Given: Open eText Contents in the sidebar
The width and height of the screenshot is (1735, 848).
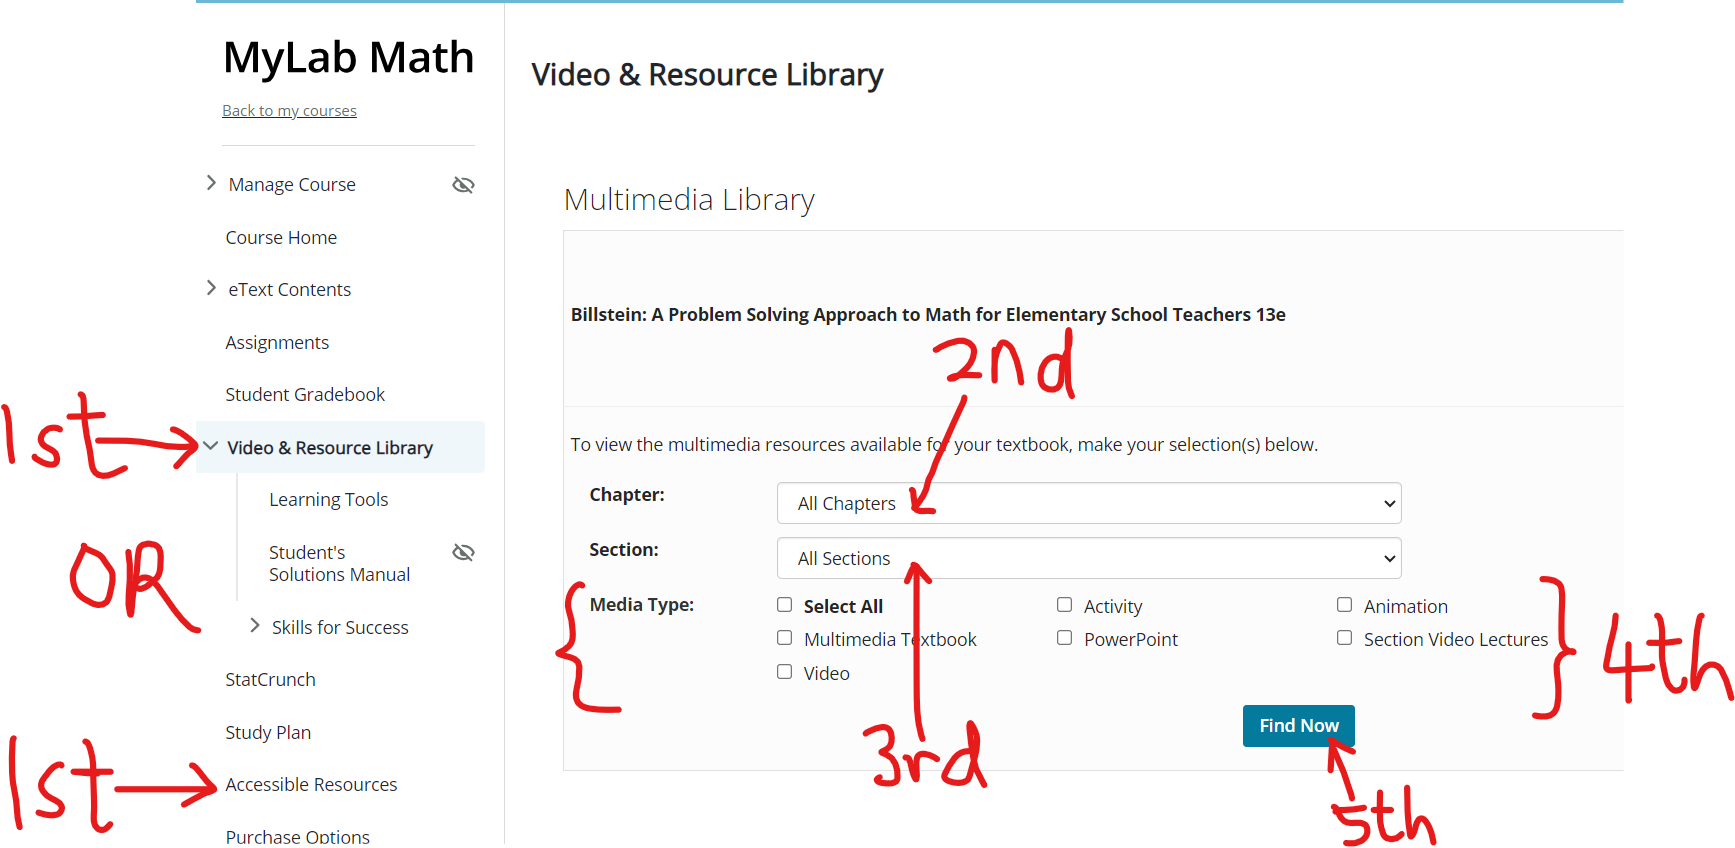Looking at the screenshot, I should (290, 290).
